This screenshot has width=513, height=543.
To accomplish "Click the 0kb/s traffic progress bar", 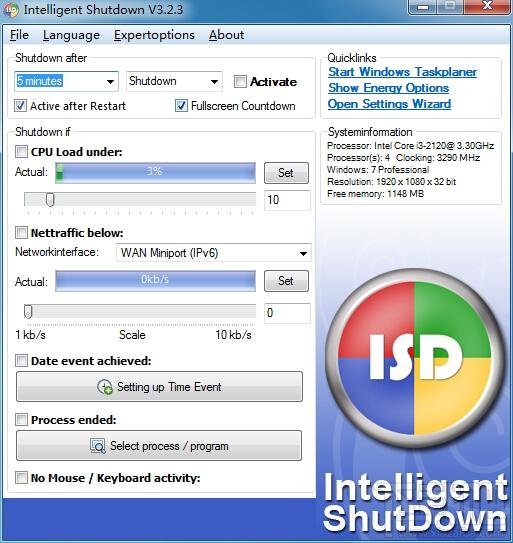I will click(x=156, y=281).
